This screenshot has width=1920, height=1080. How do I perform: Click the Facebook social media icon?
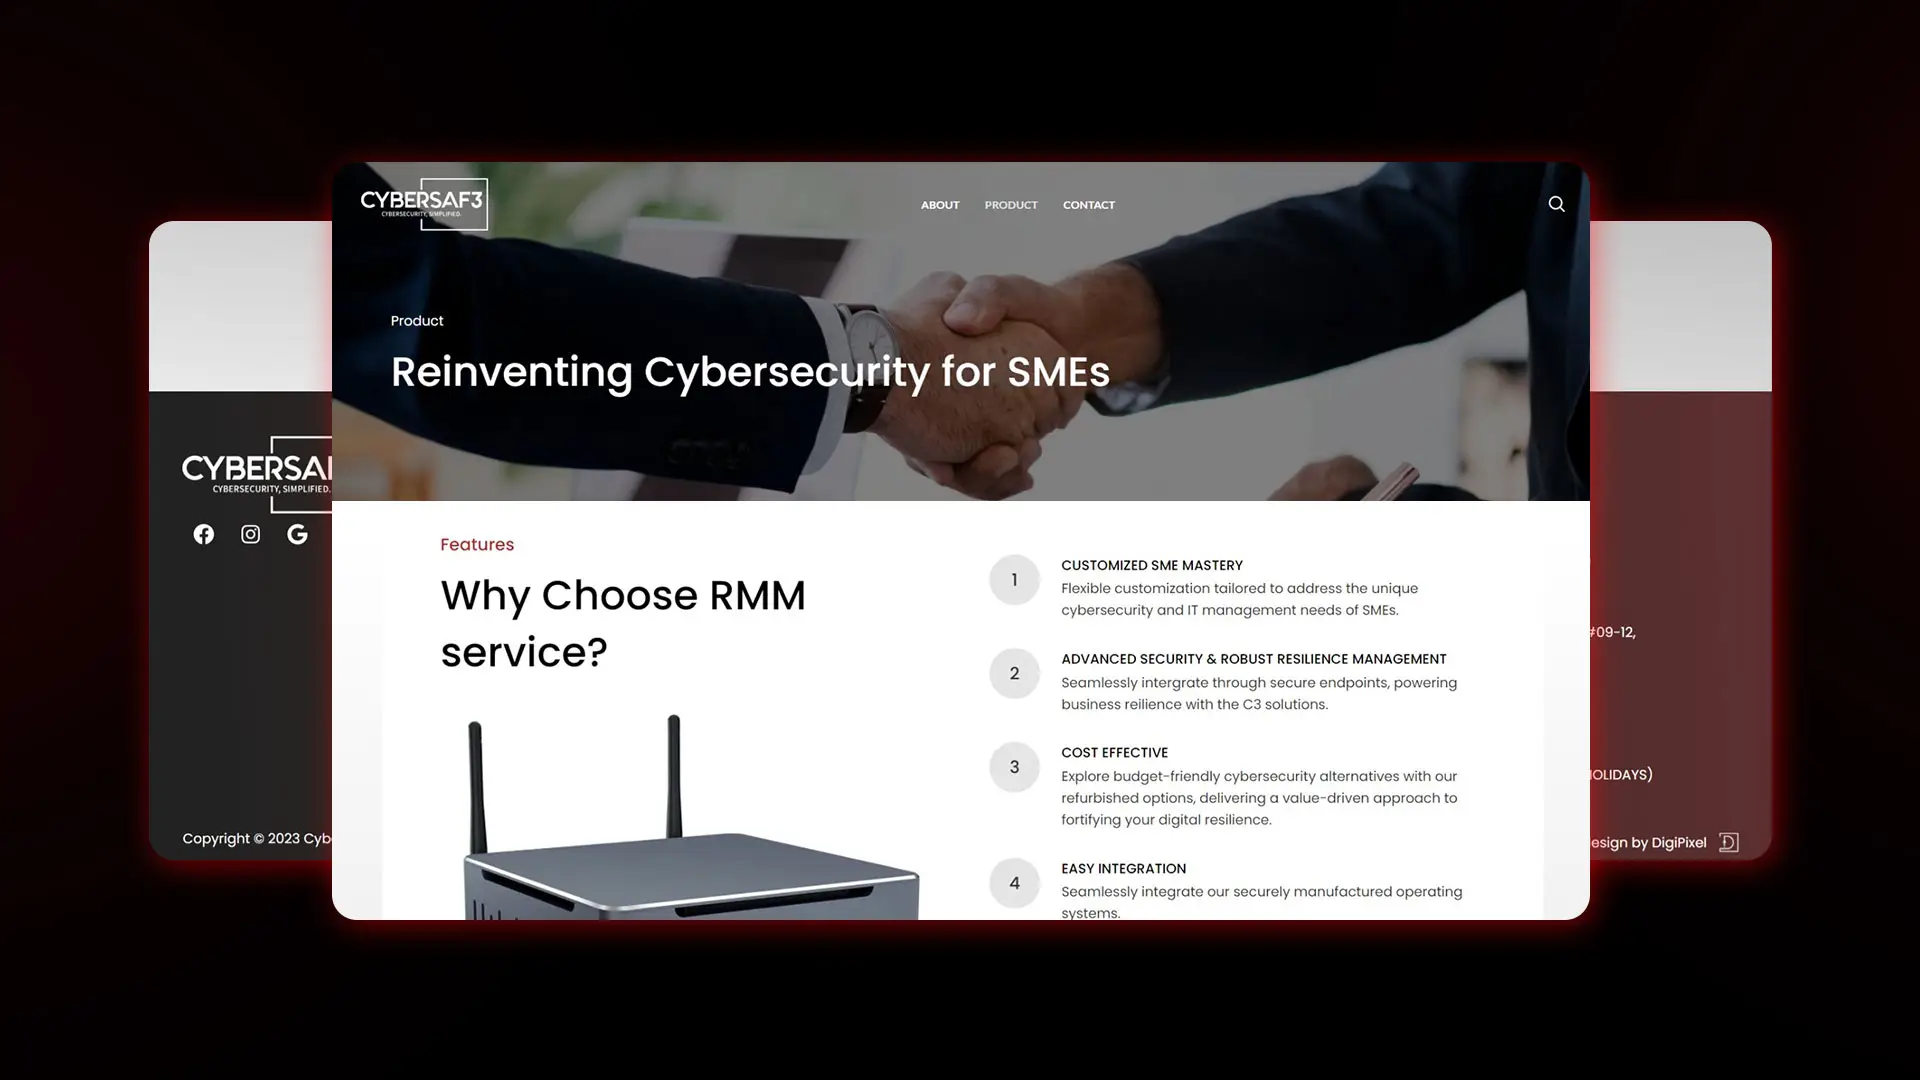(x=204, y=533)
